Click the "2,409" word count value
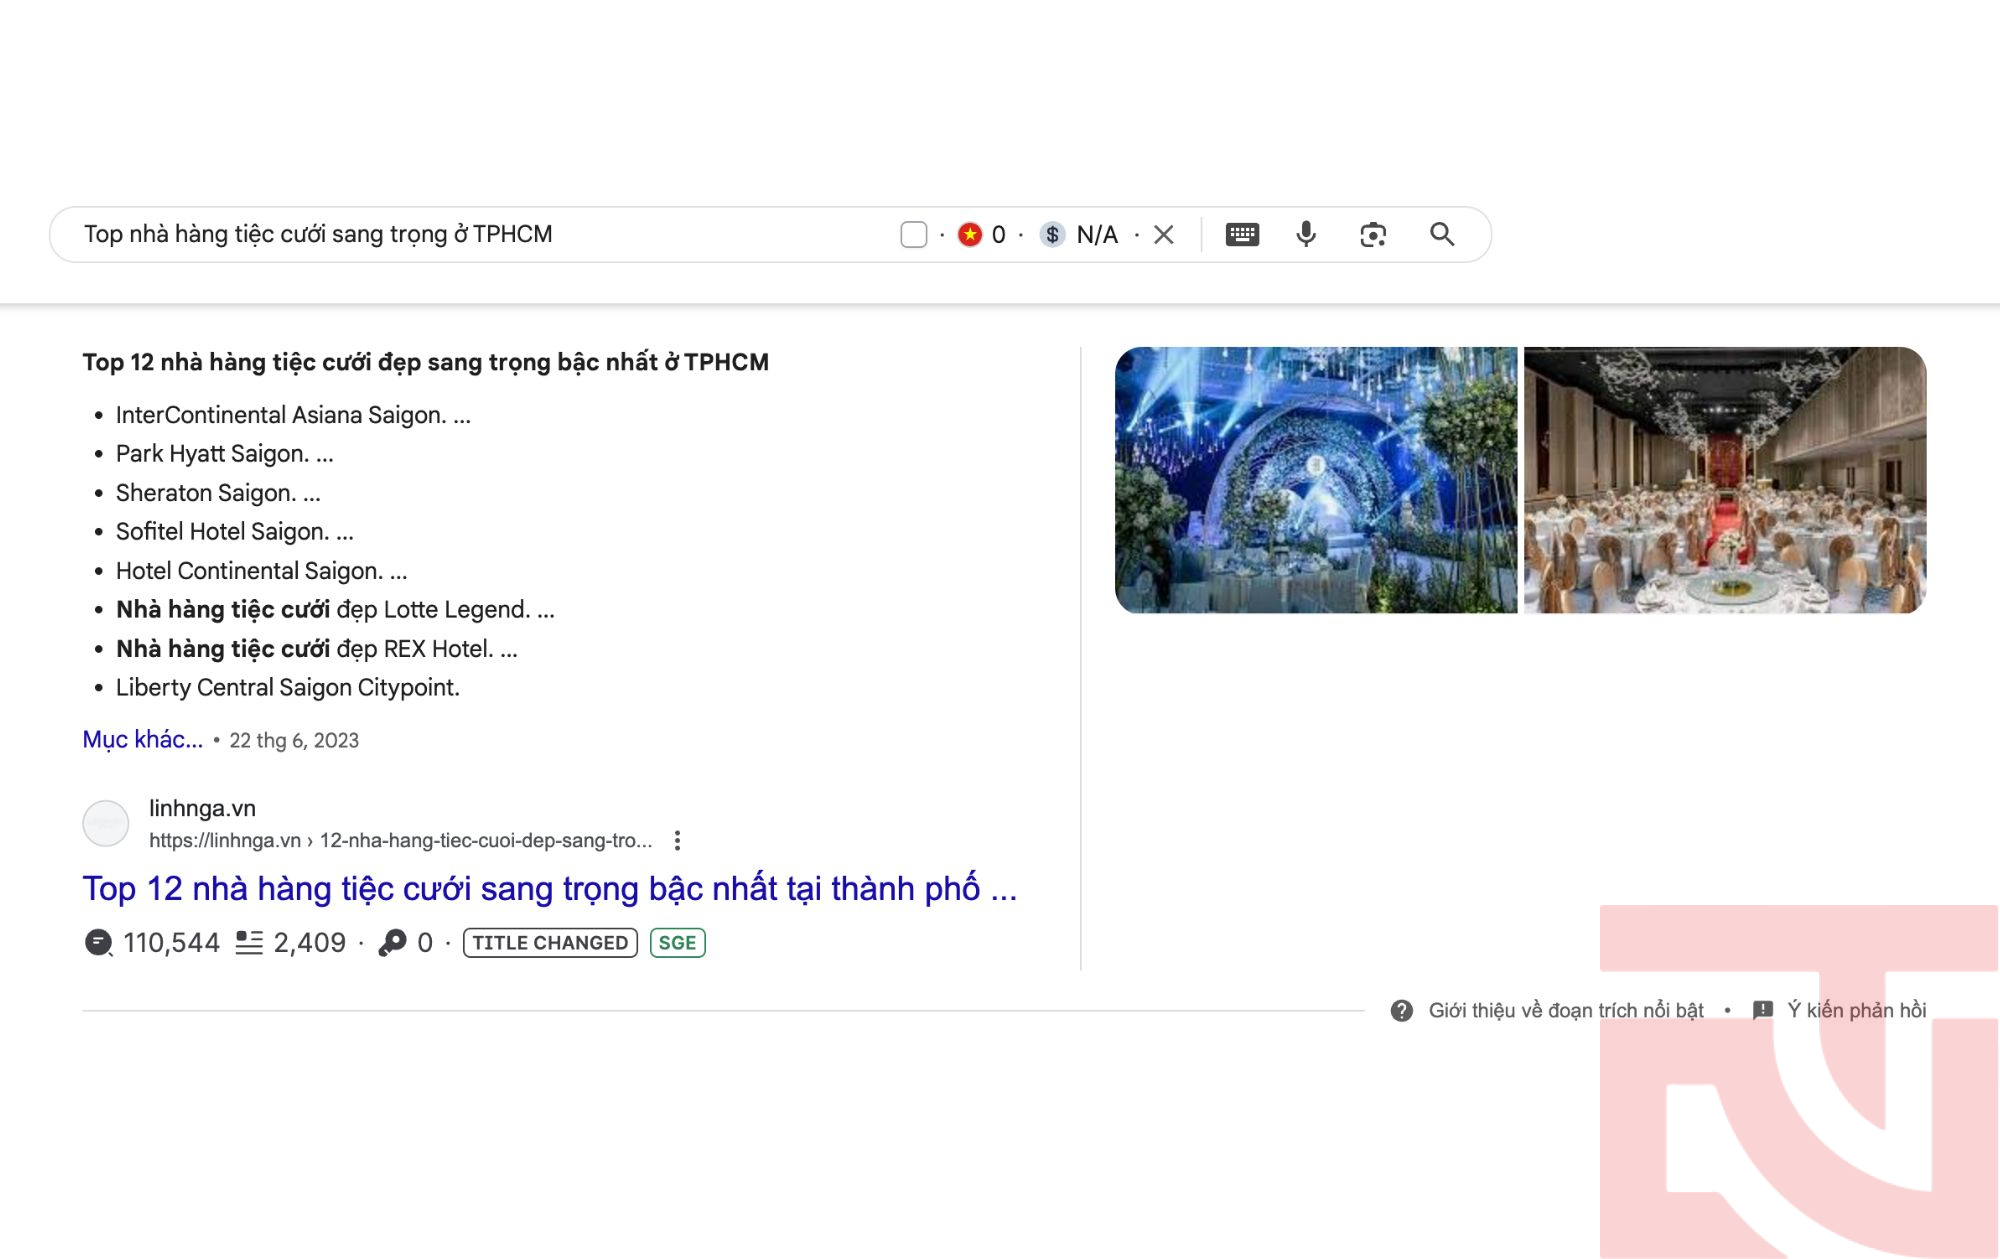The width and height of the screenshot is (2000, 1259). [310, 943]
